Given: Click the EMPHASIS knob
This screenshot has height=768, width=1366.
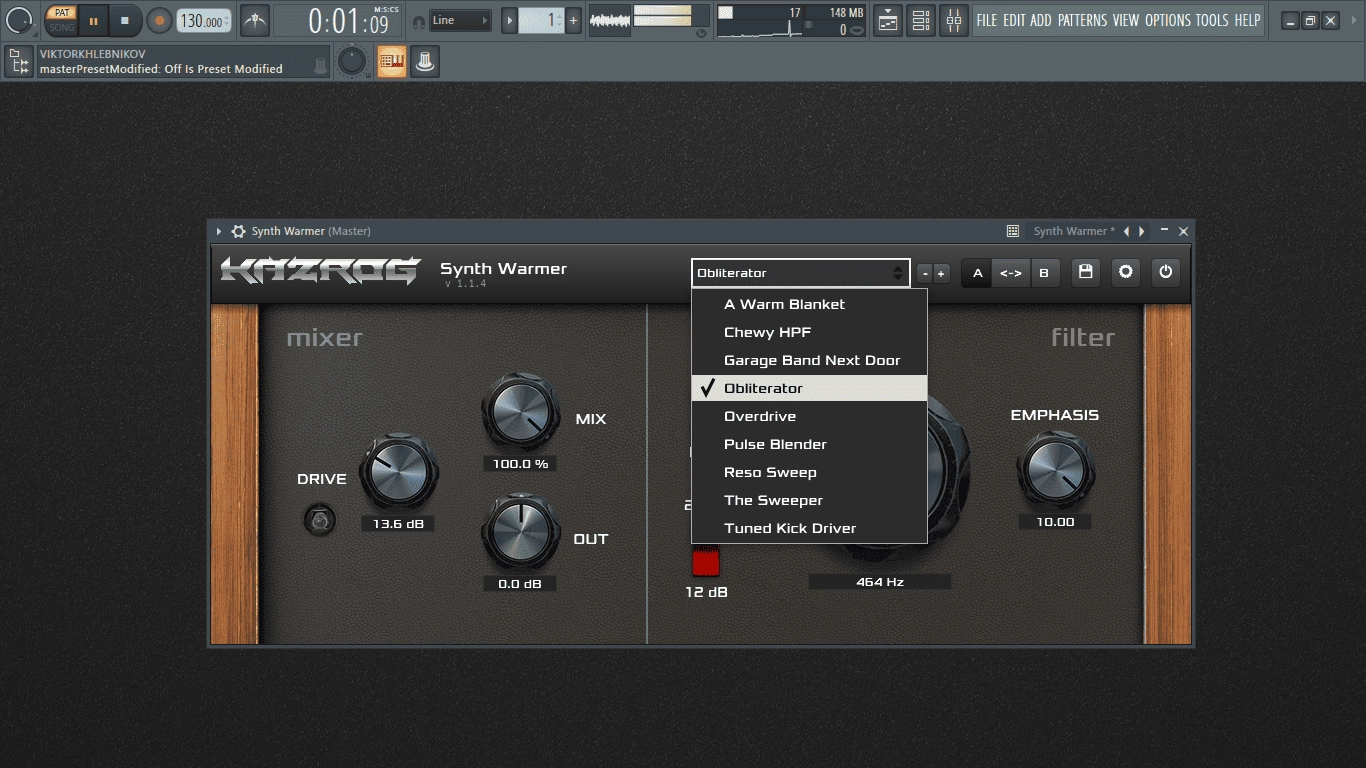Looking at the screenshot, I should pos(1055,470).
